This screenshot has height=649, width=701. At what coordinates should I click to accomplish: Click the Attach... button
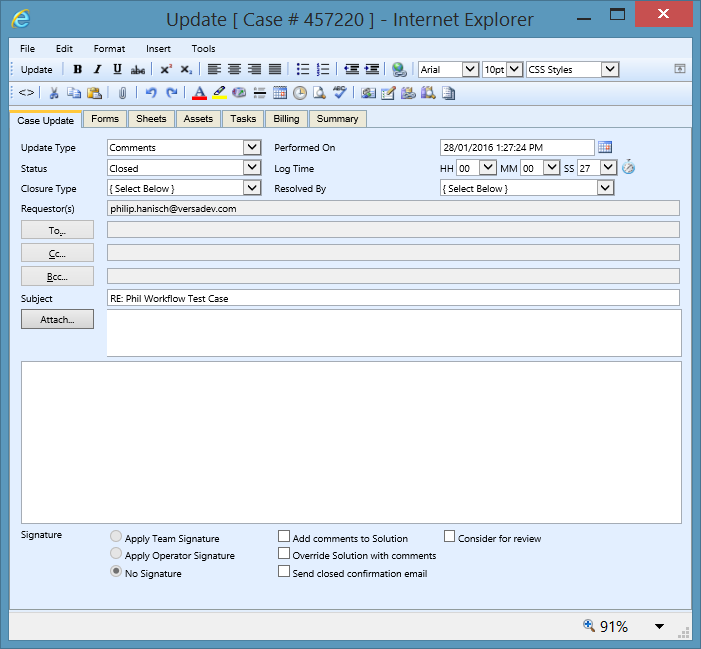(x=57, y=320)
